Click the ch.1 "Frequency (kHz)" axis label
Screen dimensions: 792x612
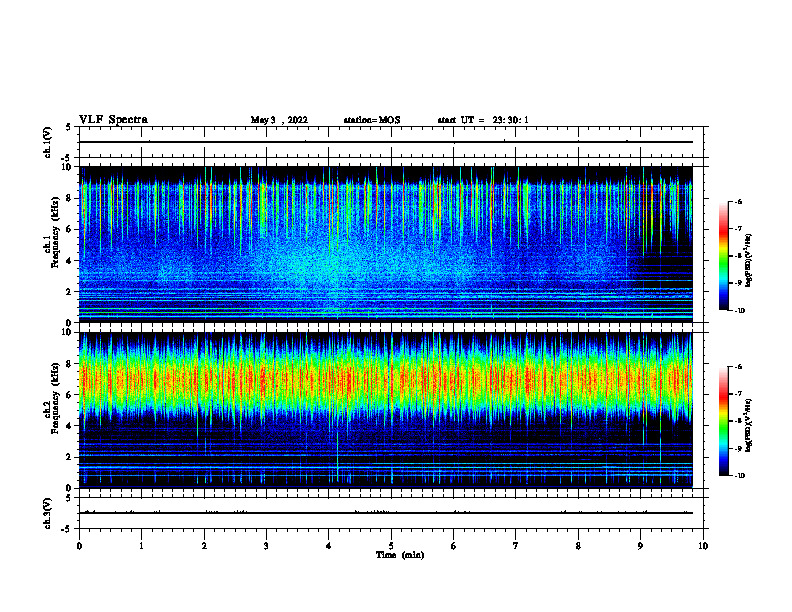55,233
